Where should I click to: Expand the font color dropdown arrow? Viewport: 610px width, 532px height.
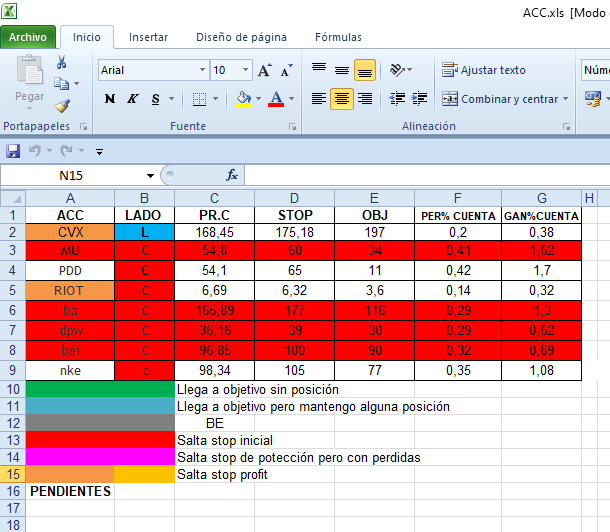click(x=291, y=99)
